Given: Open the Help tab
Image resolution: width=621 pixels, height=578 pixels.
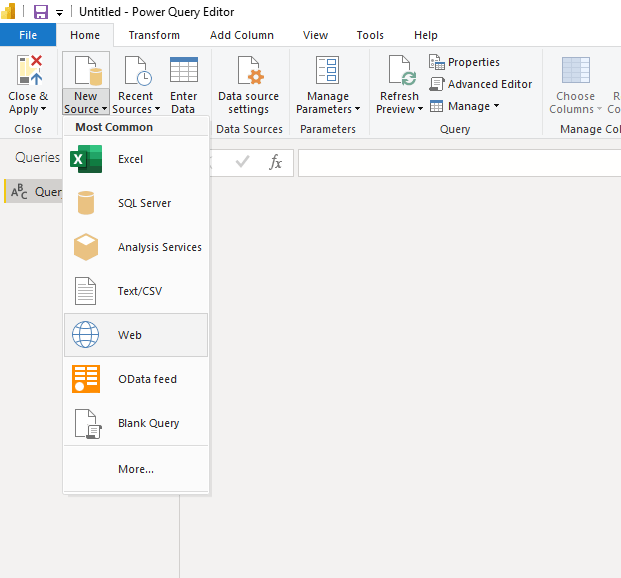Looking at the screenshot, I should tap(426, 35).
